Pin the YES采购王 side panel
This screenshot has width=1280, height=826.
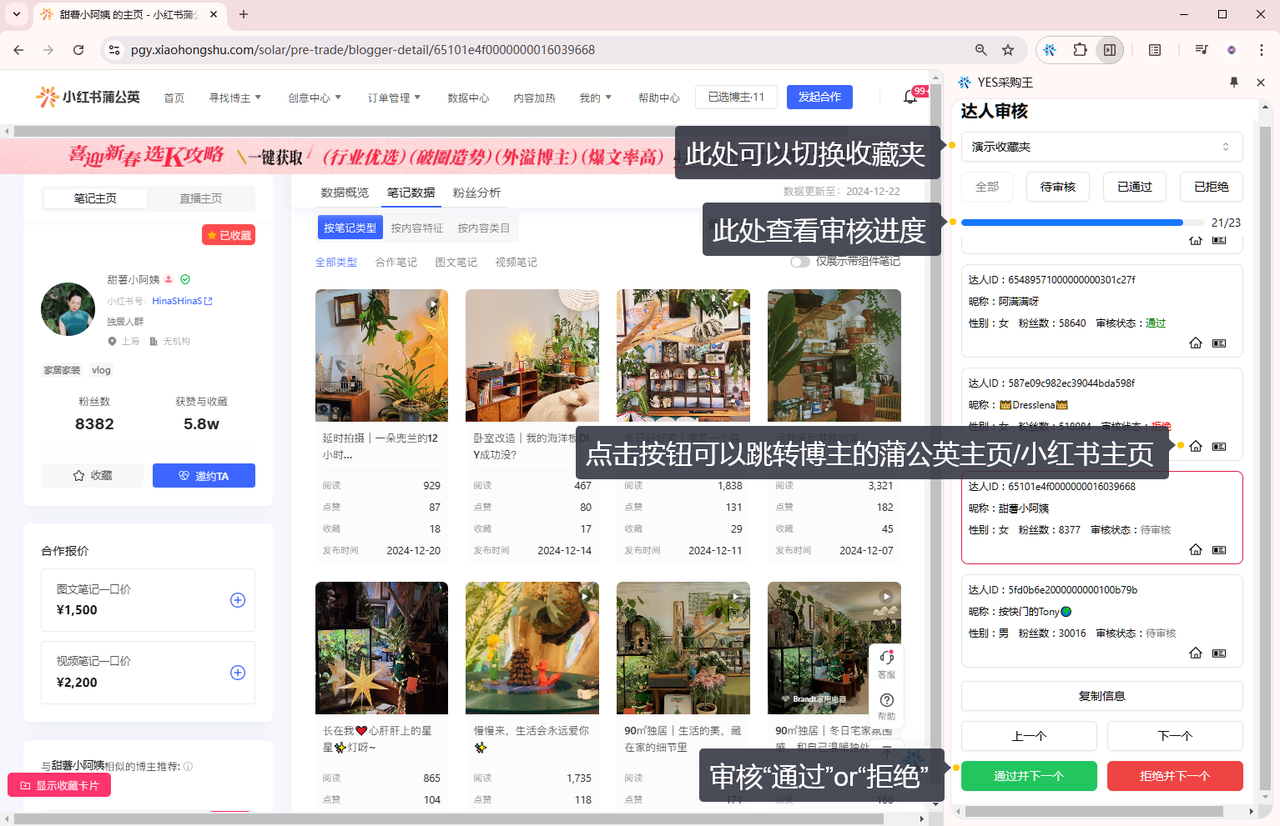[x=1233, y=82]
